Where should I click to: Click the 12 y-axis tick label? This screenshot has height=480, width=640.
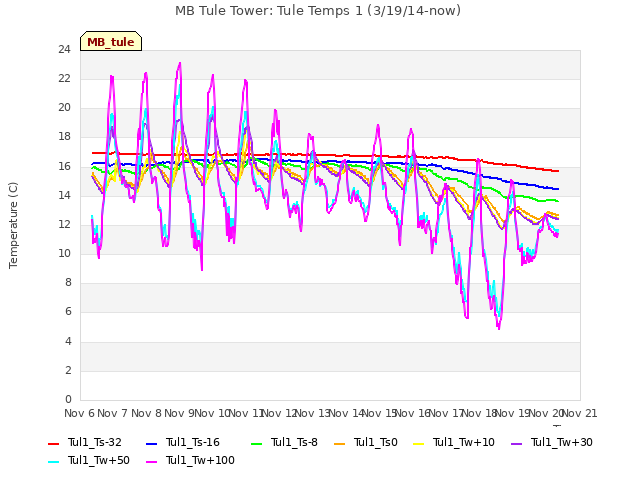click(64, 224)
